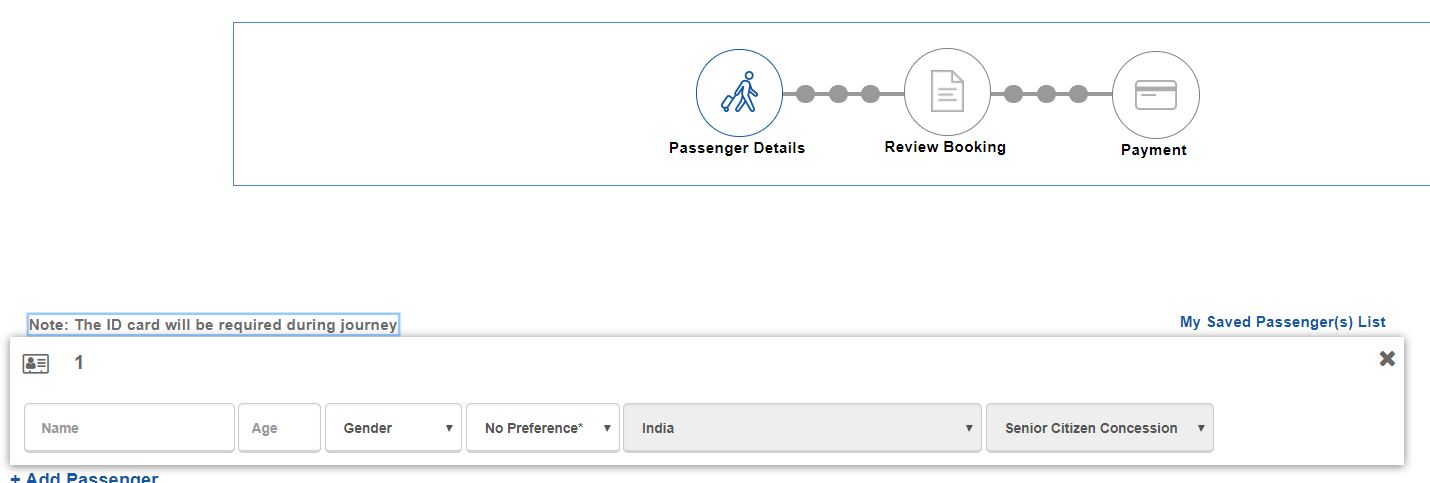Open My Saved Passenger(s) List
The image size is (1430, 483).
(x=1282, y=322)
